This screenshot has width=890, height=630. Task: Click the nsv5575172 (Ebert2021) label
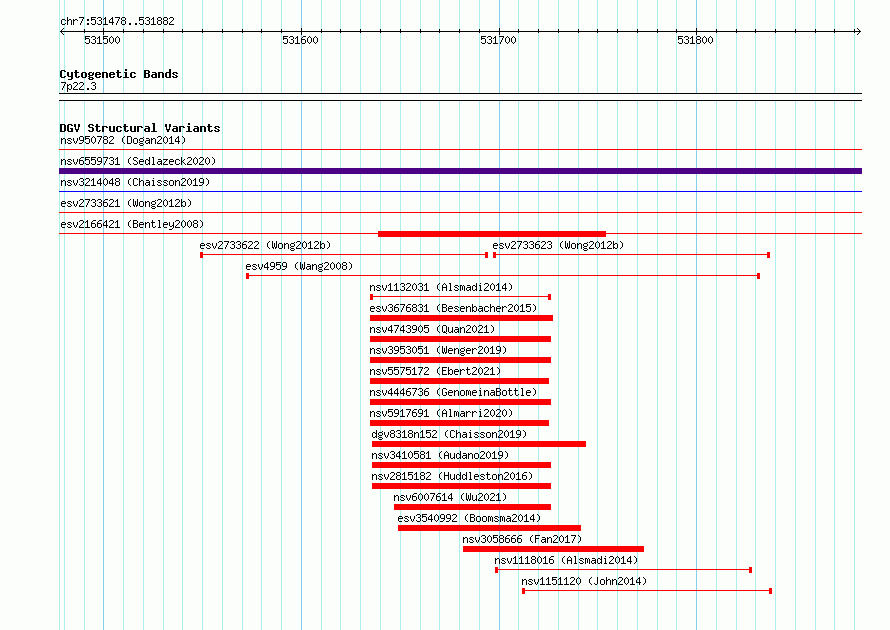435,371
